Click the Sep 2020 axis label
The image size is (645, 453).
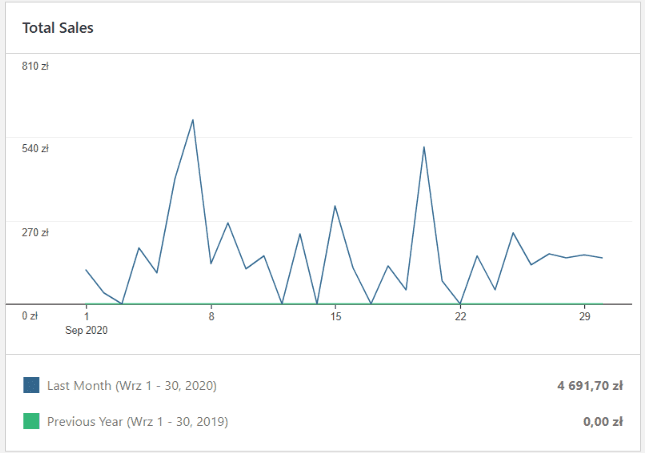point(87,329)
